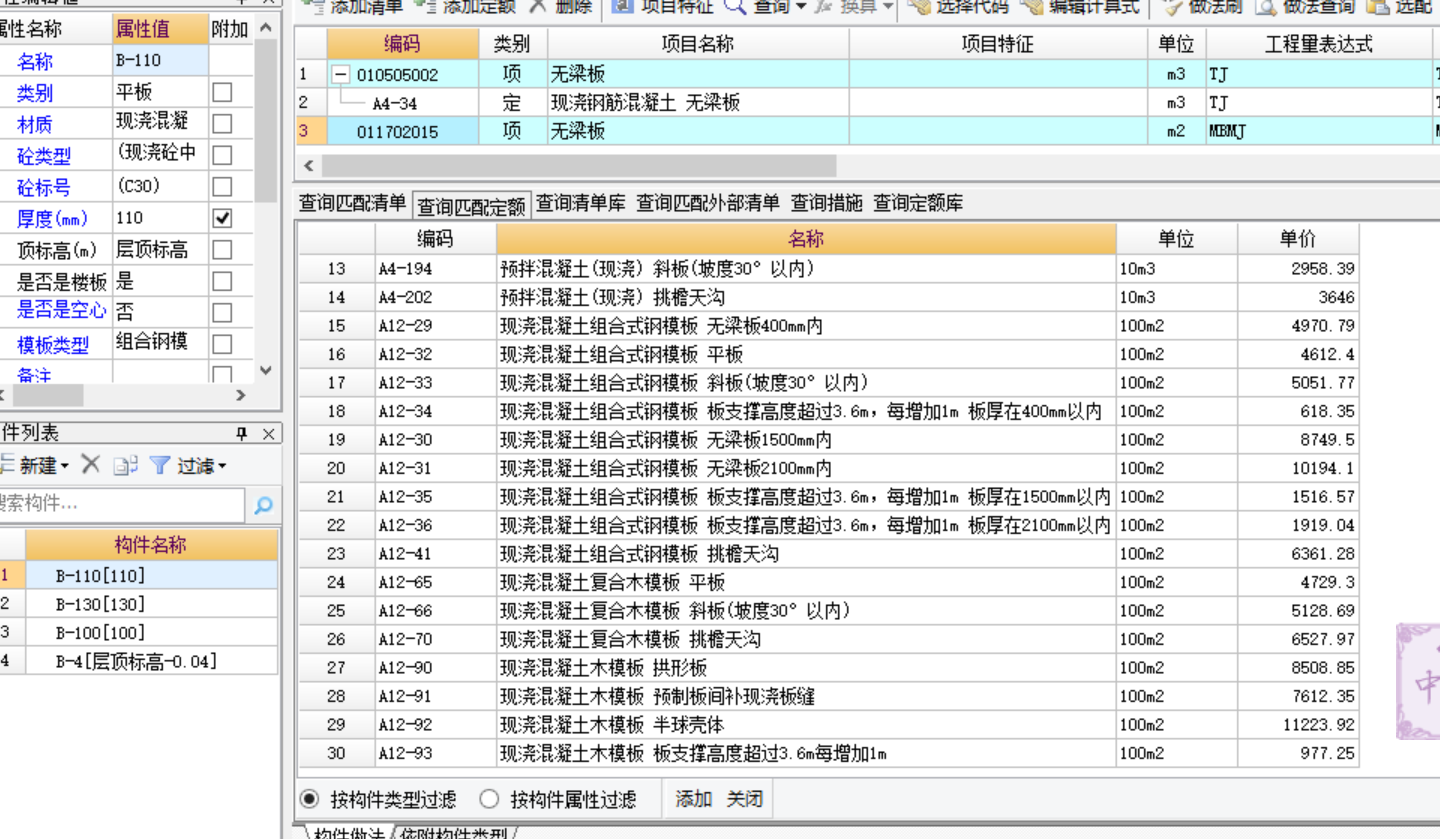Screen dimensions: 1440x839
Task: Pin the component list panel
Action: coord(241,433)
